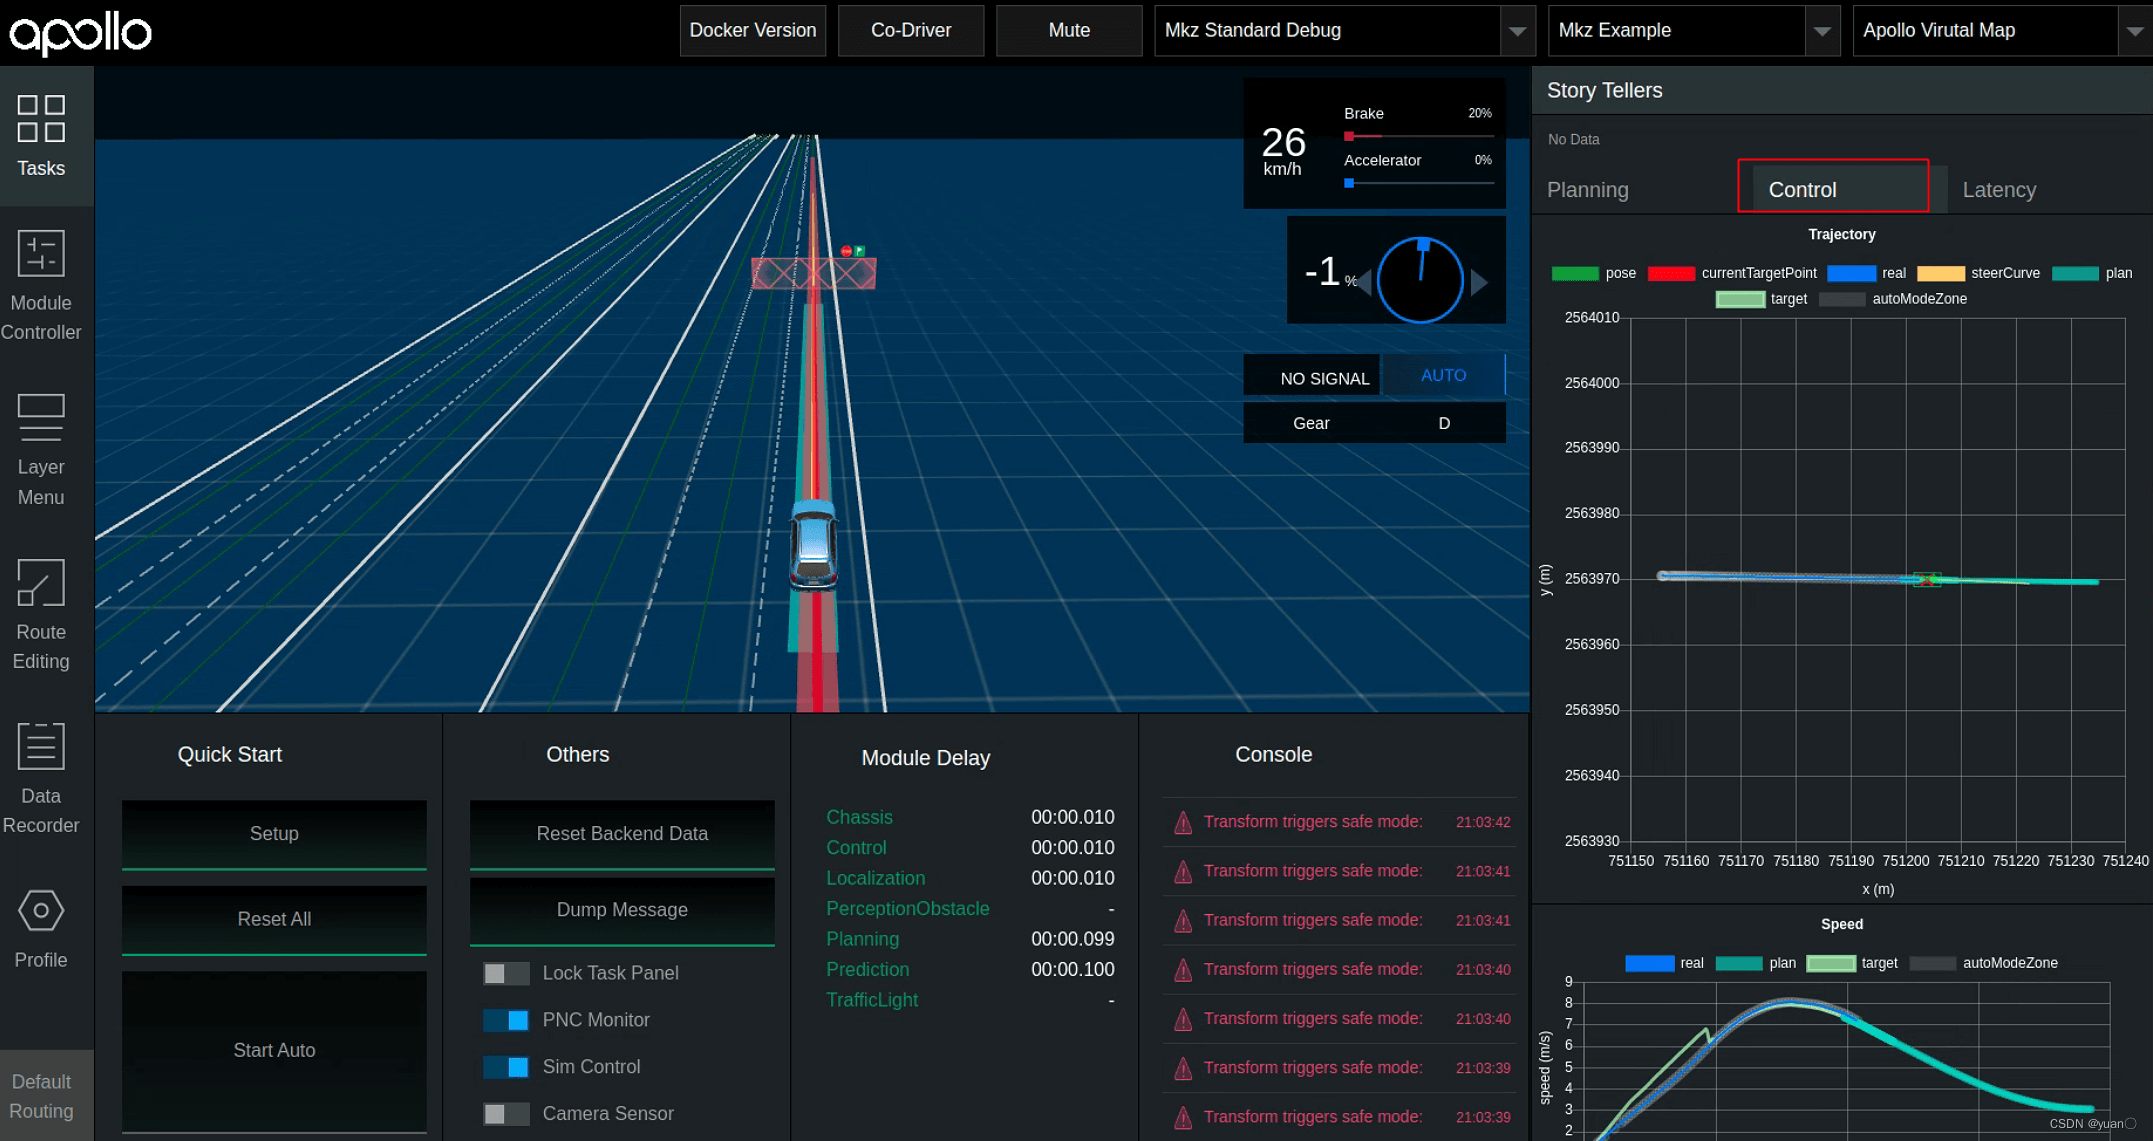Open the Module Controller panel
The height and width of the screenshot is (1141, 2153).
tap(41, 254)
